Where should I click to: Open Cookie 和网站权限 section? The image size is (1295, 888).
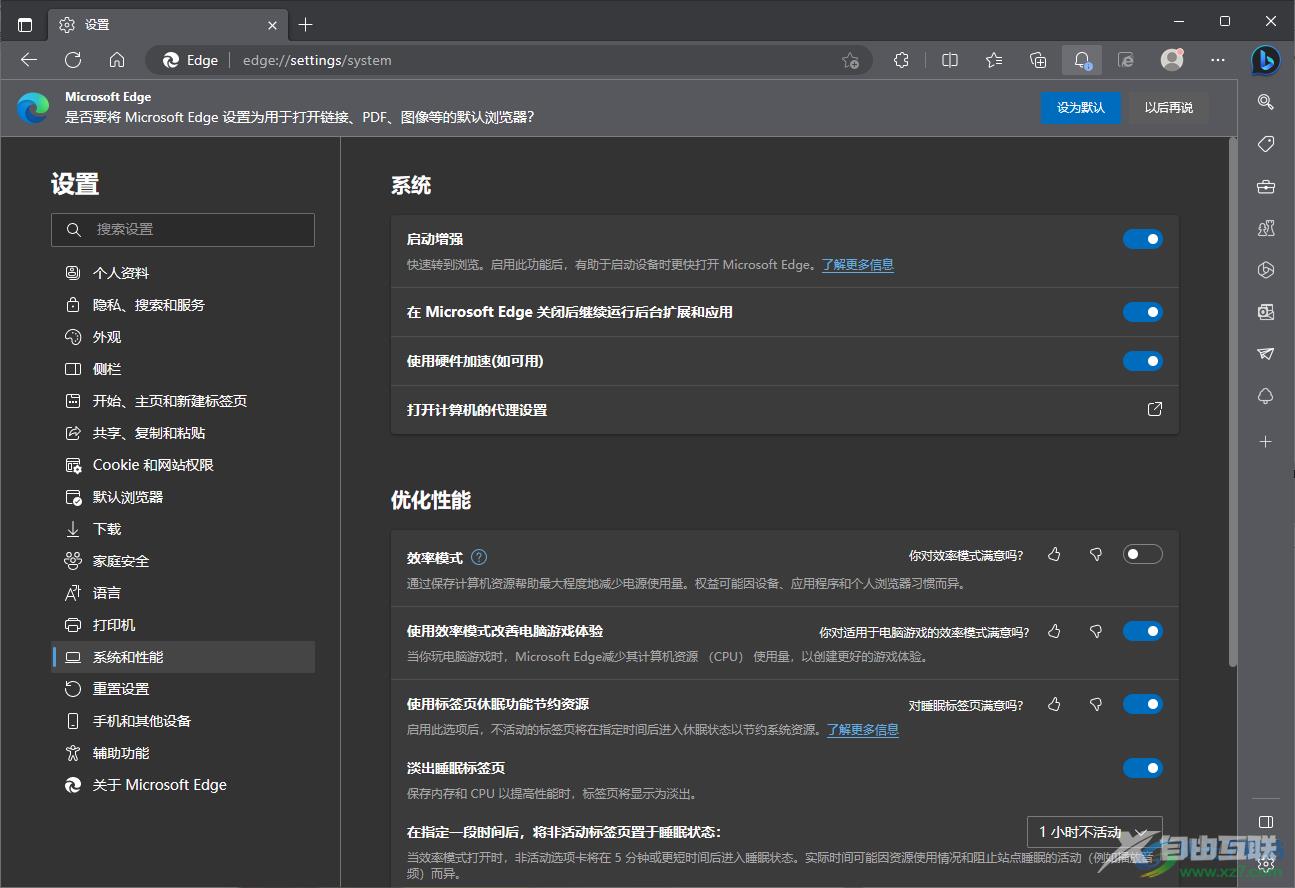183,465
